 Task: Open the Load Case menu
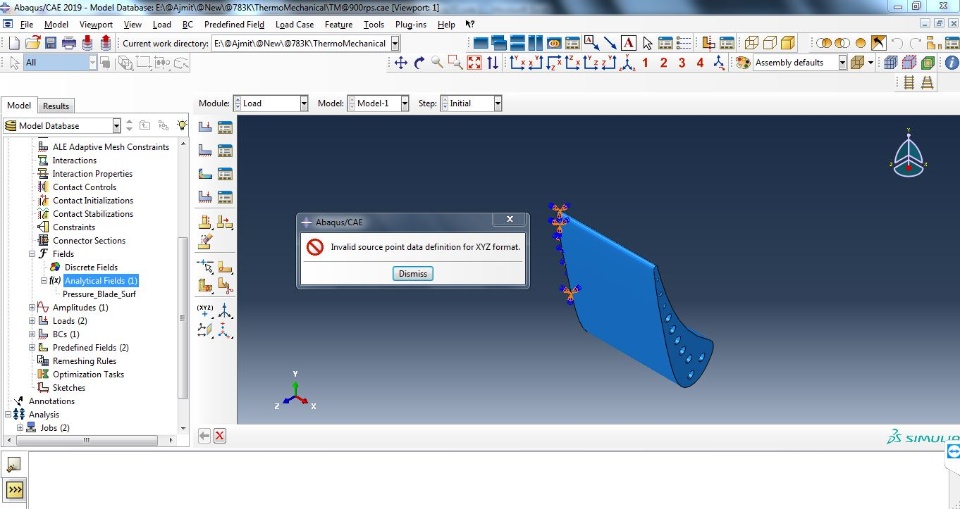pos(294,25)
